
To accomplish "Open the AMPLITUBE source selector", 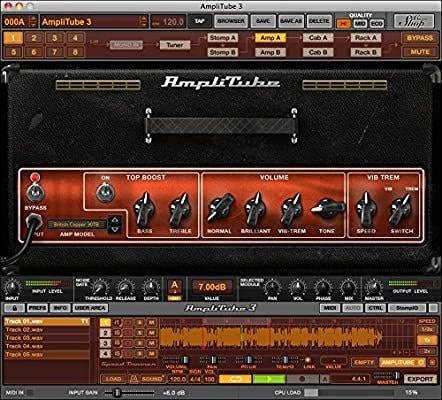I will 403,362.
